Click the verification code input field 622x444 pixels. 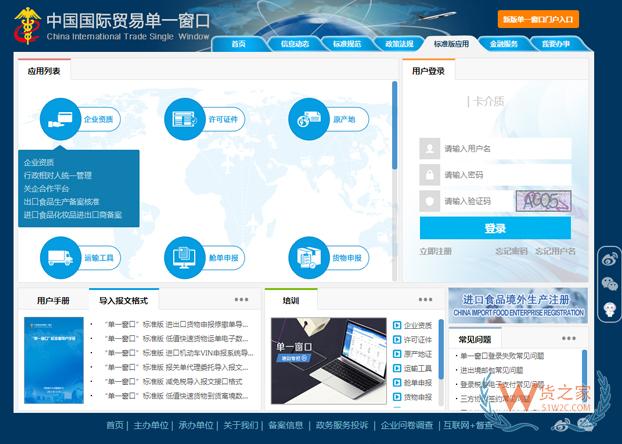click(x=478, y=201)
